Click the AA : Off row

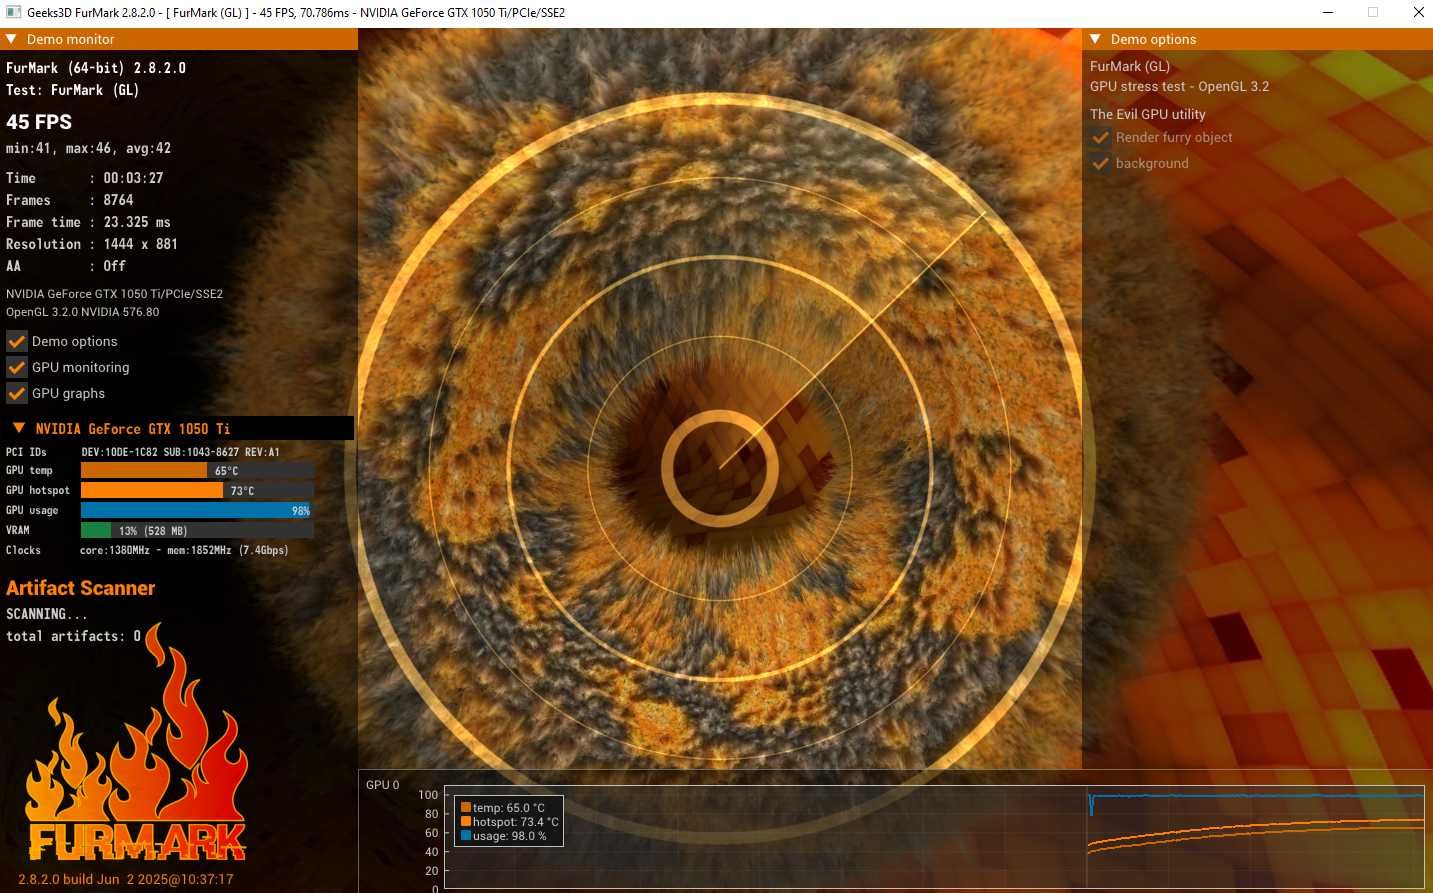(66, 266)
